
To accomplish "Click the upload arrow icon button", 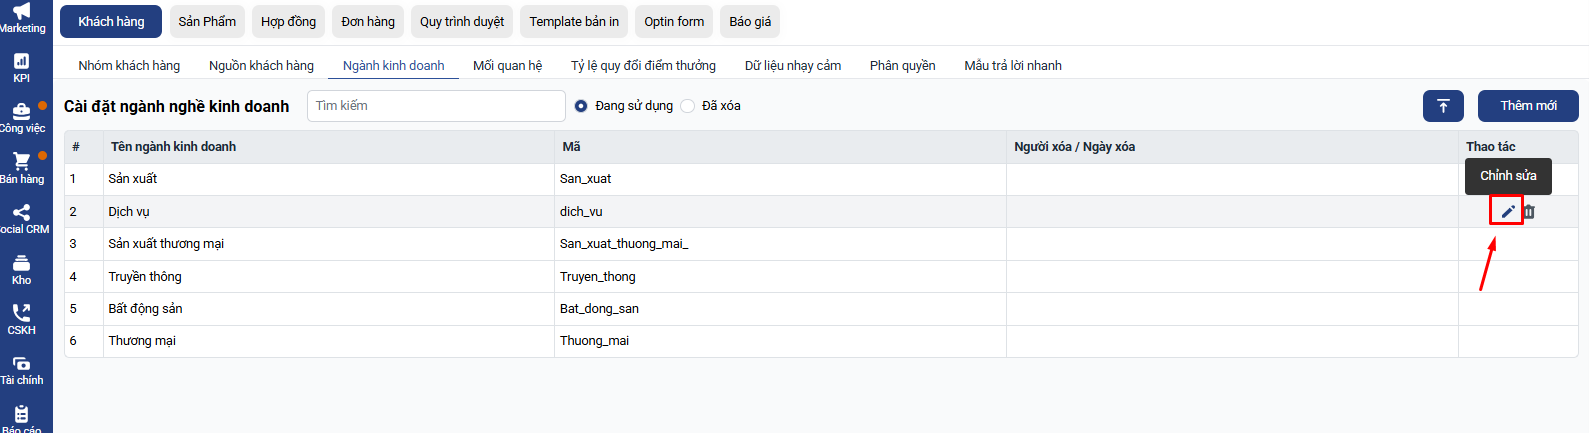I will (1443, 106).
